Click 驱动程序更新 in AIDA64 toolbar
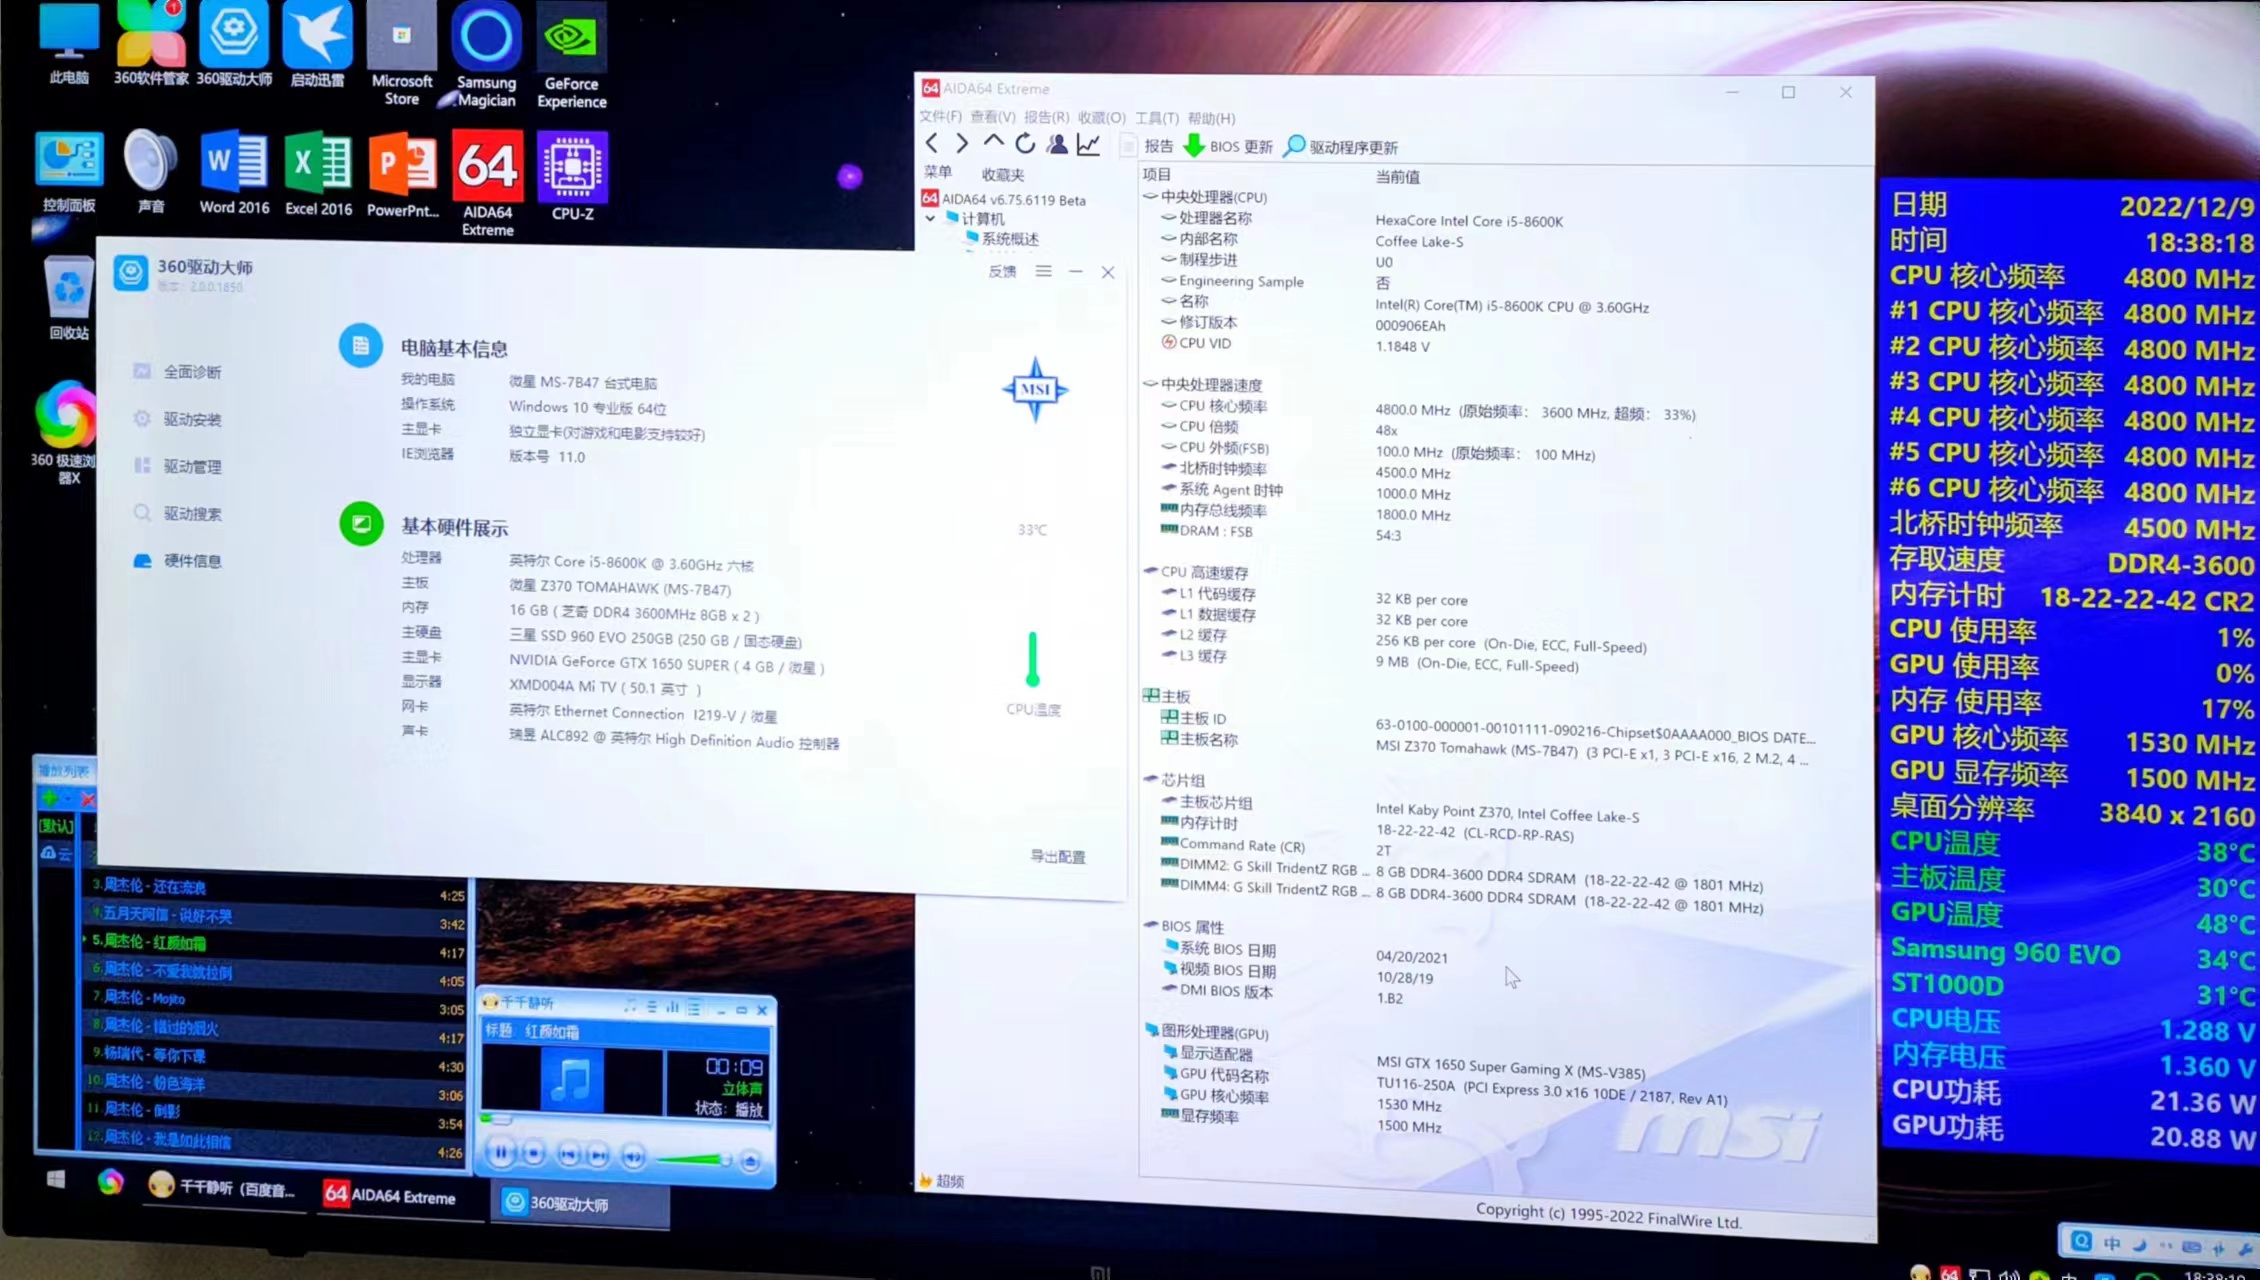Viewport: 2260px width, 1280px height. point(1341,147)
